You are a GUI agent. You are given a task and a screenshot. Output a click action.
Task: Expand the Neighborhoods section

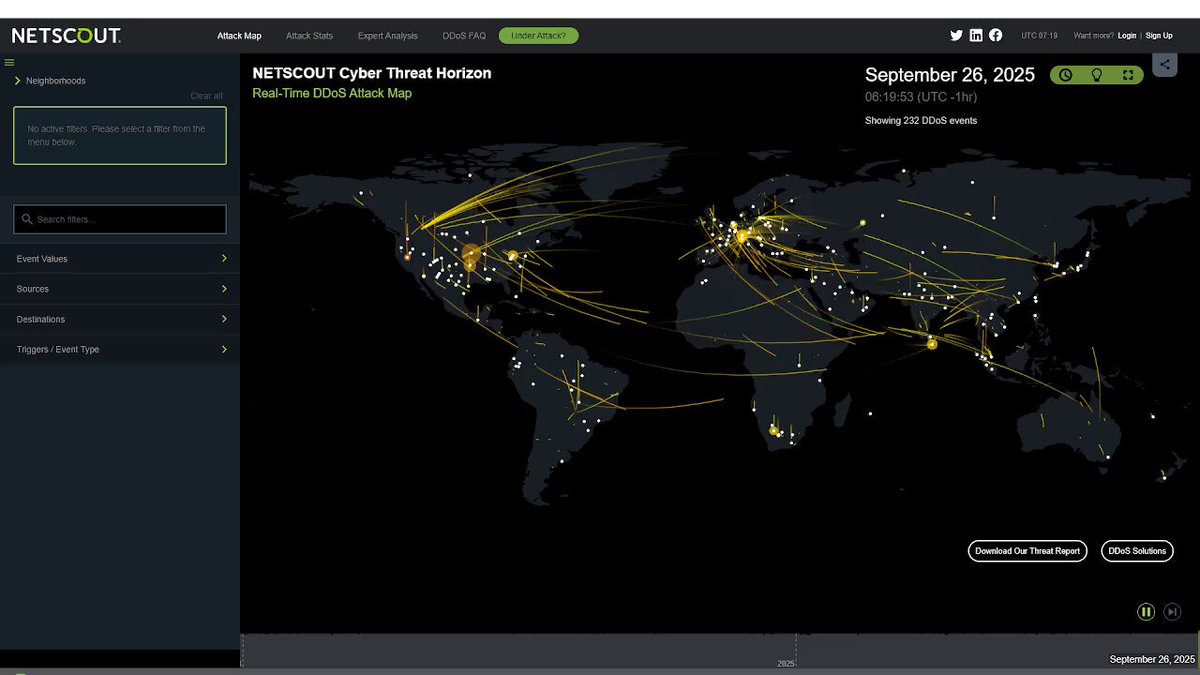(50, 81)
